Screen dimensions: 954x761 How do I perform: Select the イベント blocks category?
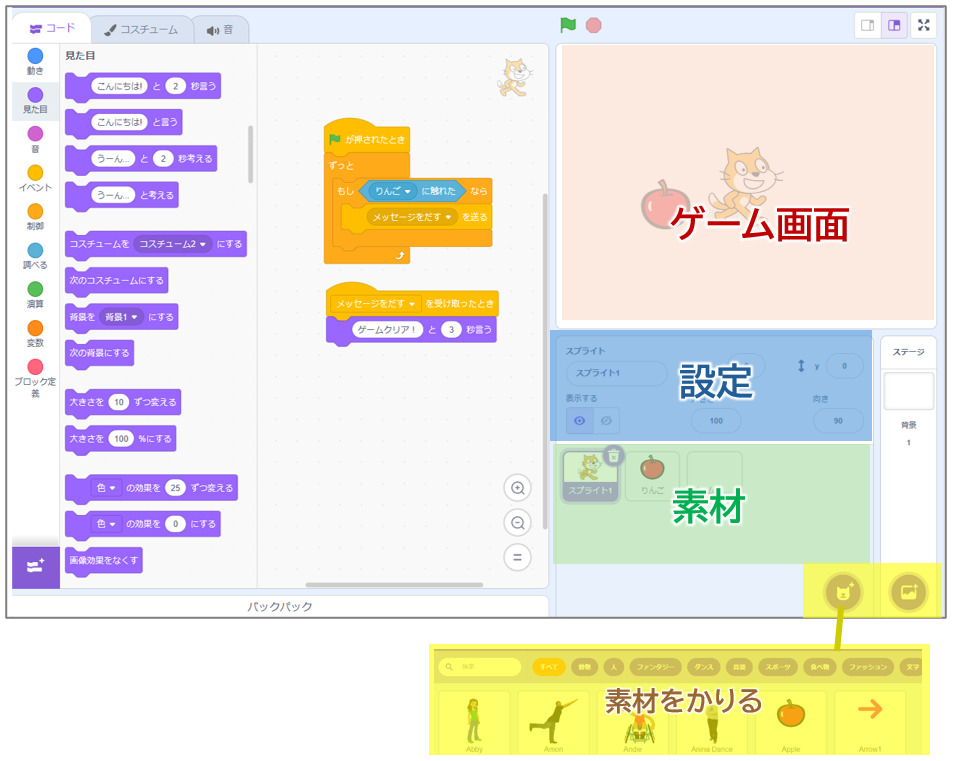tap(35, 178)
